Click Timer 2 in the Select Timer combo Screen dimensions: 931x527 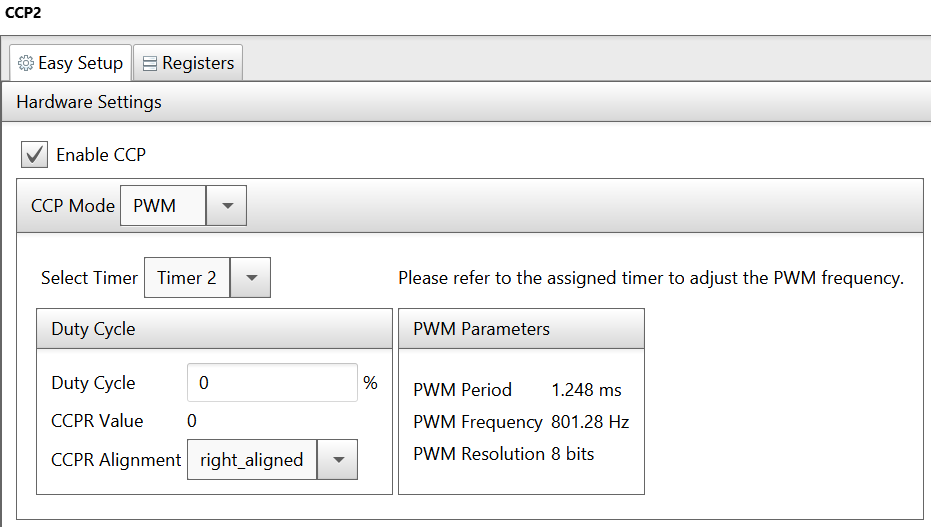coord(187,277)
